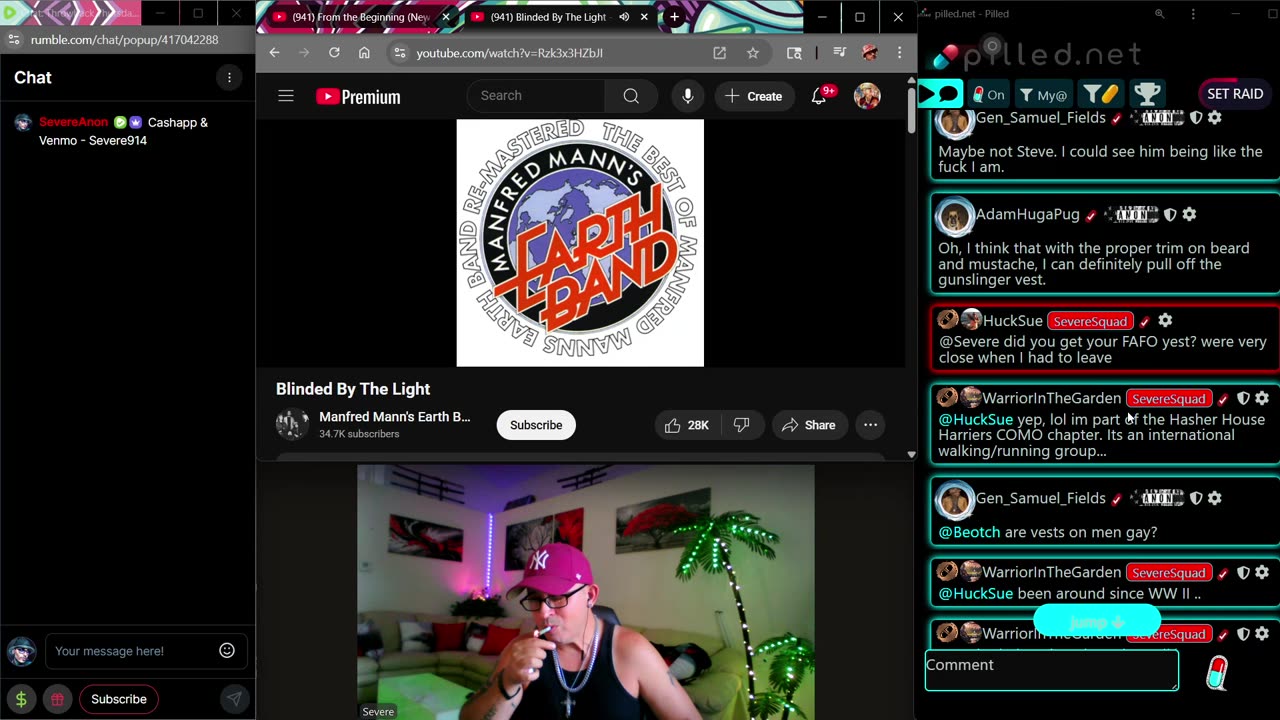Click the Manfred Mann channel avatar
This screenshot has width=1280, height=720.
[x=292, y=425]
